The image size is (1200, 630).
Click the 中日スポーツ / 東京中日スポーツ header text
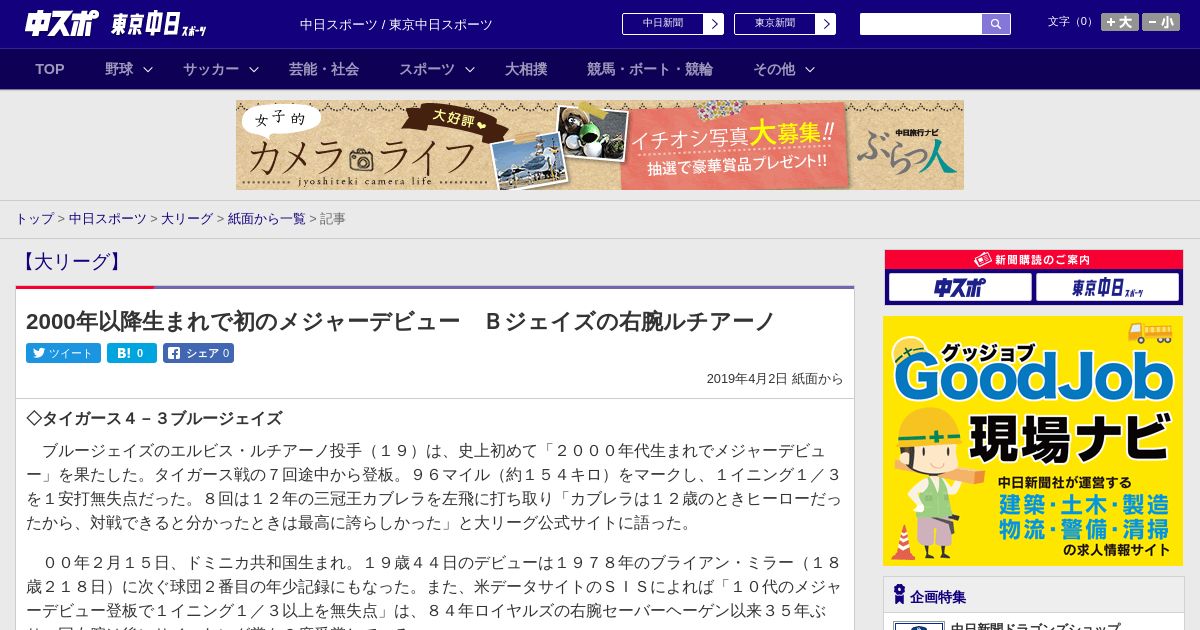pyautogui.click(x=396, y=24)
